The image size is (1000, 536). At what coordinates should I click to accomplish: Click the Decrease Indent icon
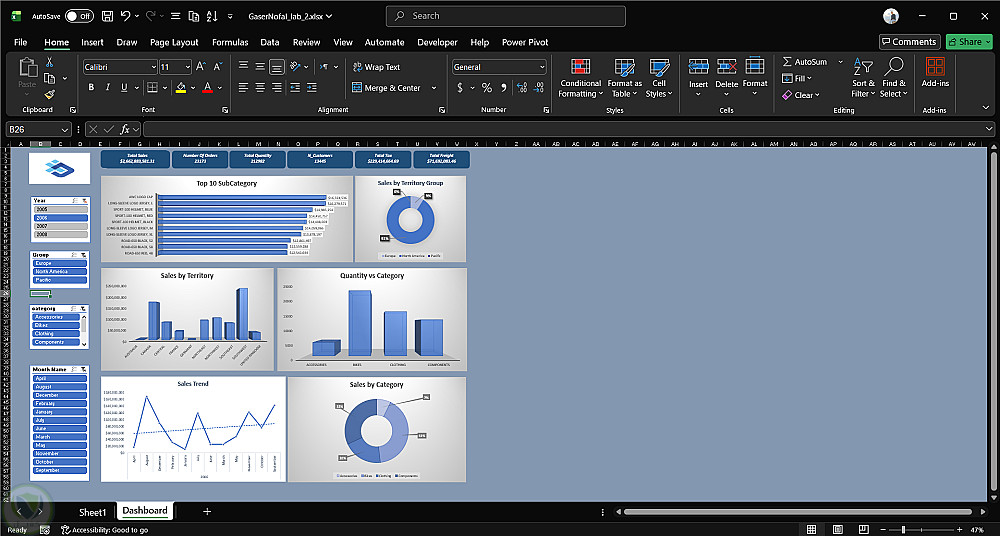pyautogui.click(x=295, y=87)
